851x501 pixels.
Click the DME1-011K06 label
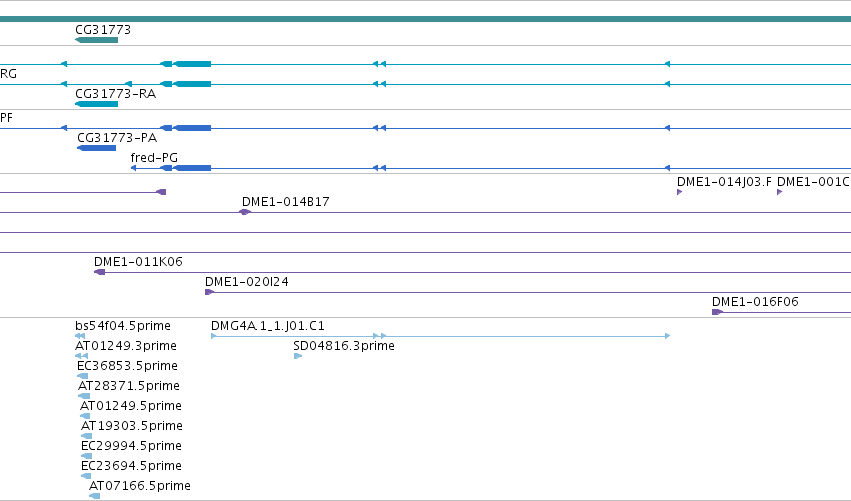click(x=138, y=262)
